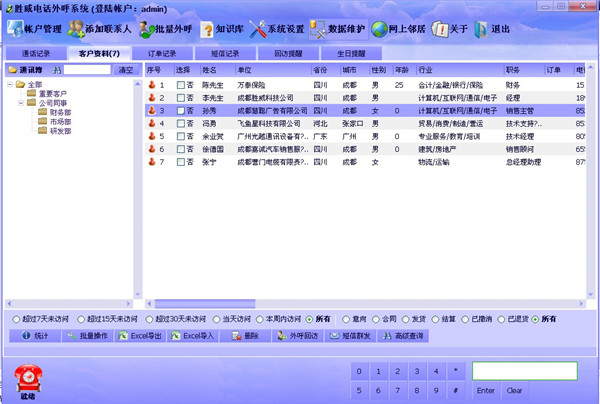Click the phone number input field
Image resolution: width=600 pixels, height=404 pixels.
point(524,371)
